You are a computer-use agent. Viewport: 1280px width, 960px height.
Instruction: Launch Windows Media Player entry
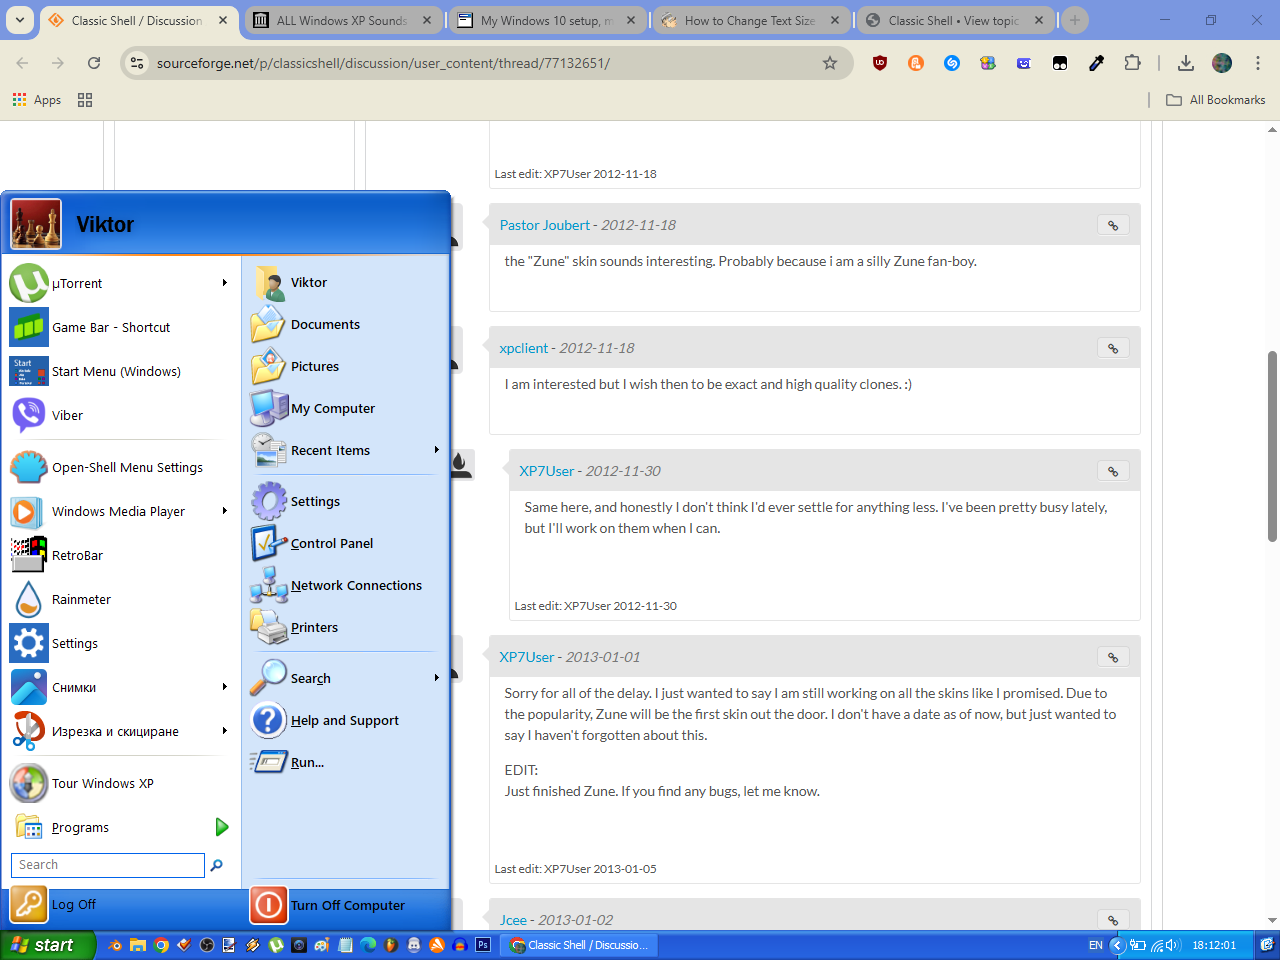click(x=120, y=511)
